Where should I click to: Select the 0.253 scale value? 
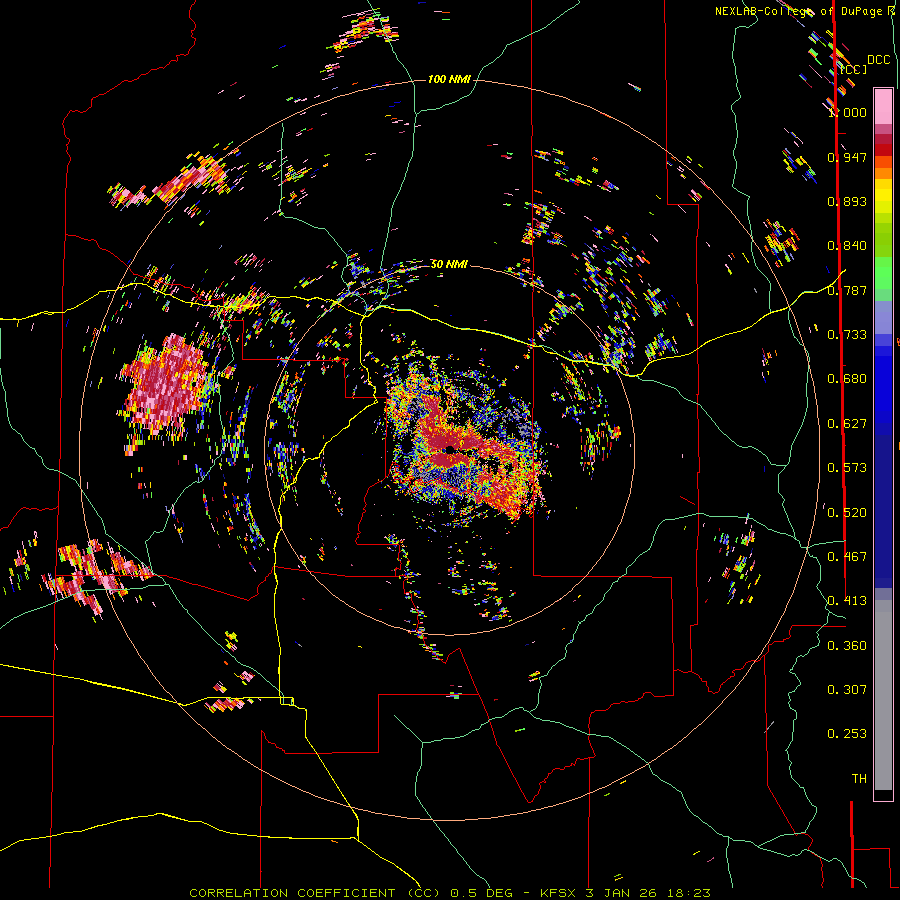[x=847, y=734]
